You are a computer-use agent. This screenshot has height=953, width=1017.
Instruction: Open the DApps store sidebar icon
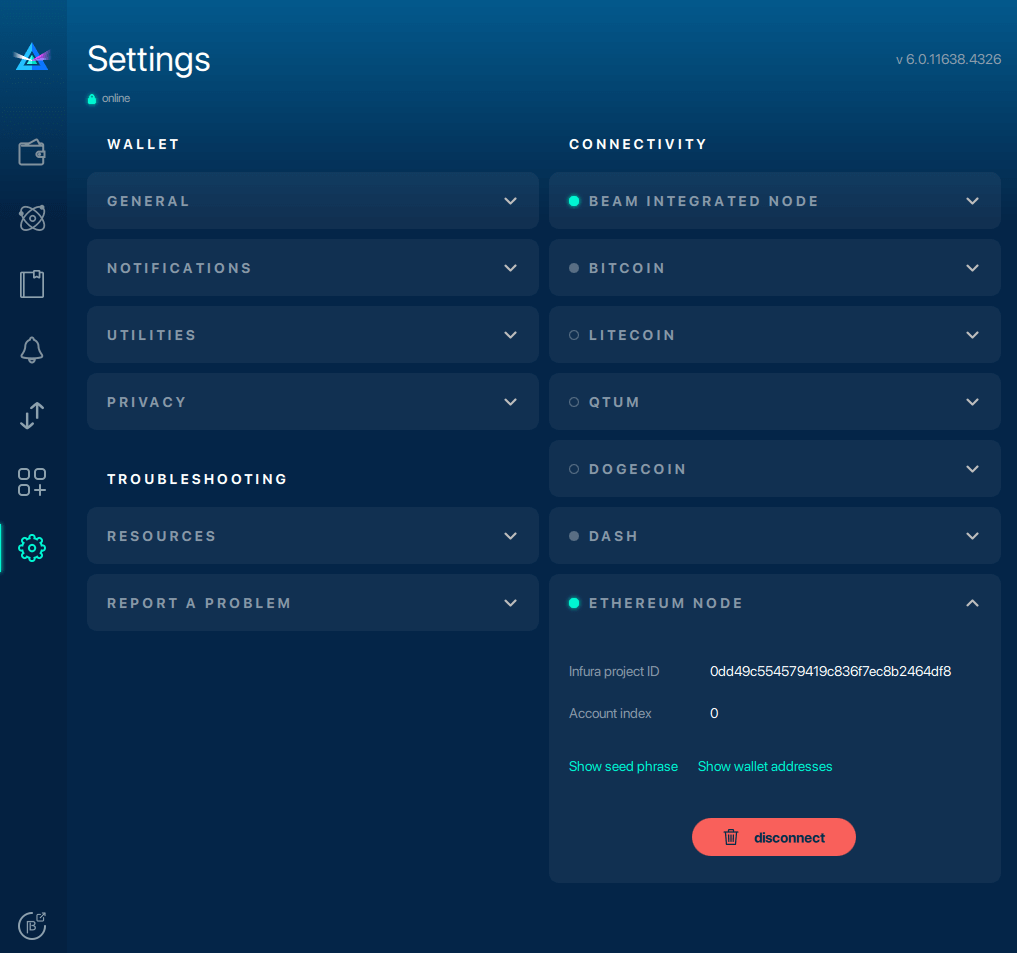click(x=32, y=482)
